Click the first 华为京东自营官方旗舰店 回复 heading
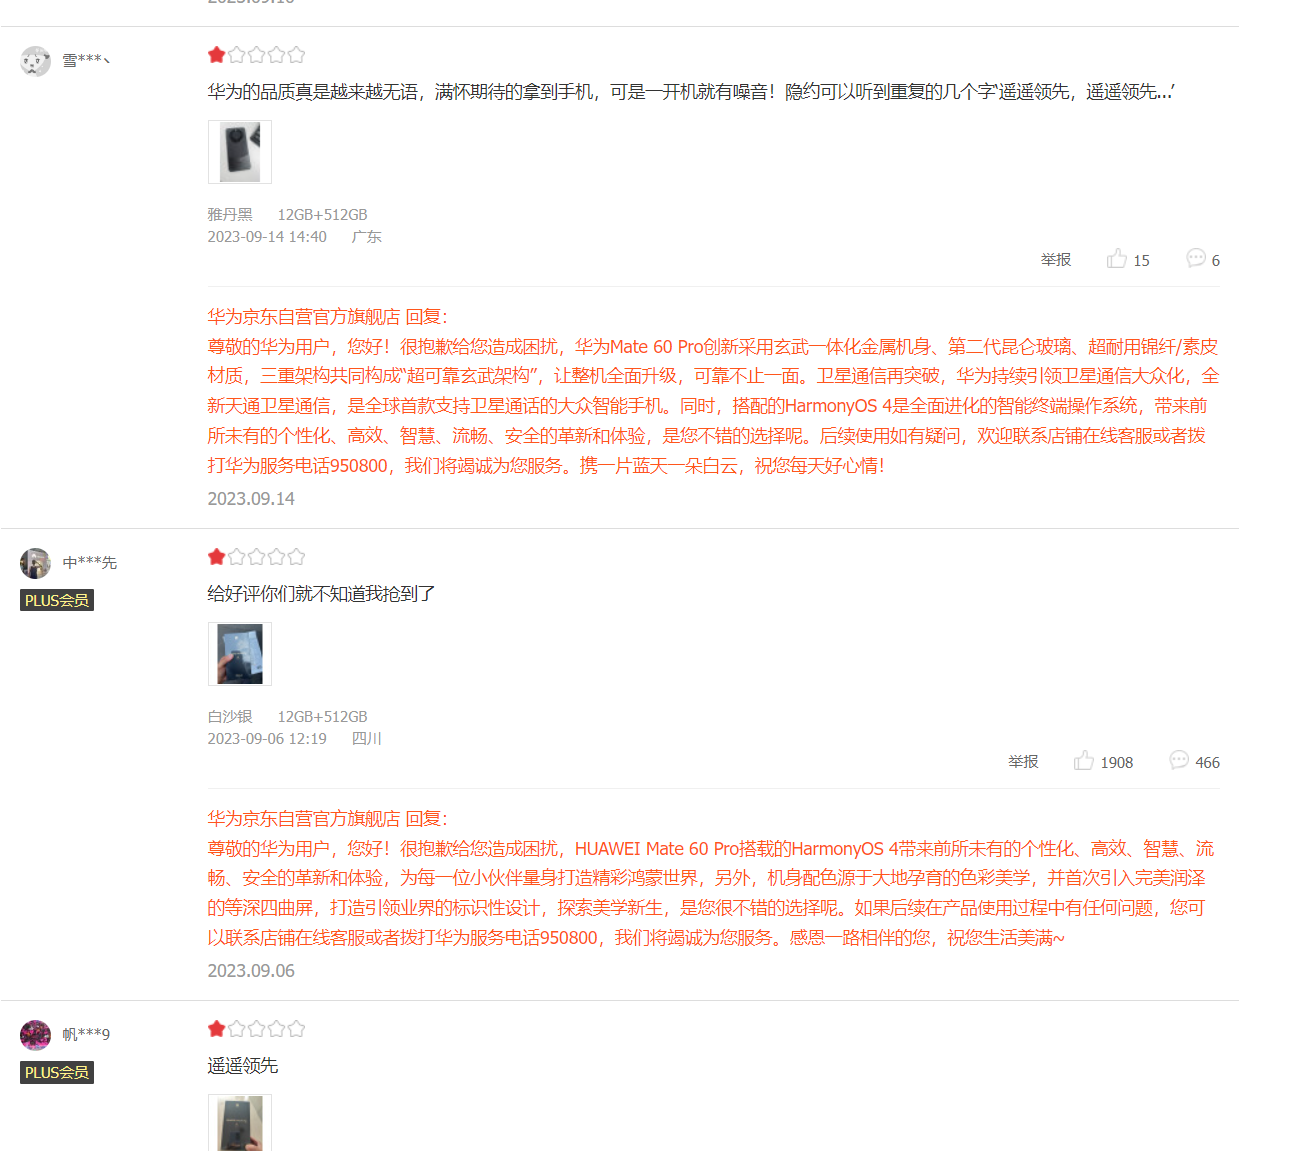 [327, 317]
